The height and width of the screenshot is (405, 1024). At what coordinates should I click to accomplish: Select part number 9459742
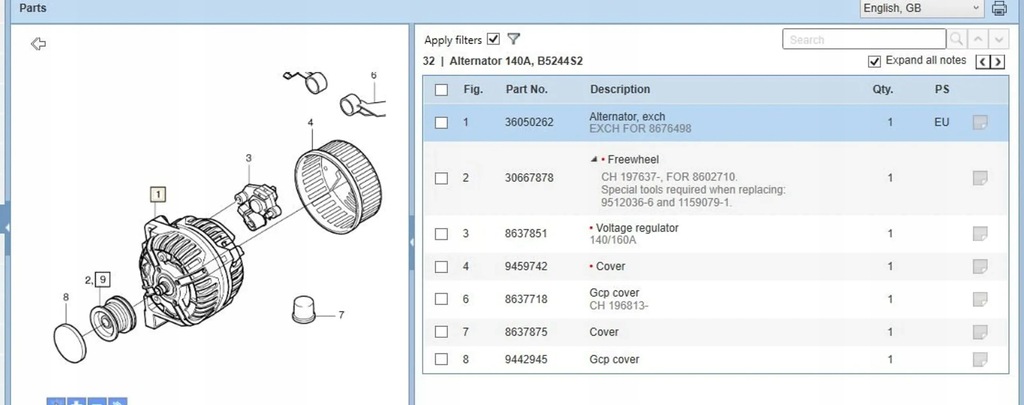[526, 267]
